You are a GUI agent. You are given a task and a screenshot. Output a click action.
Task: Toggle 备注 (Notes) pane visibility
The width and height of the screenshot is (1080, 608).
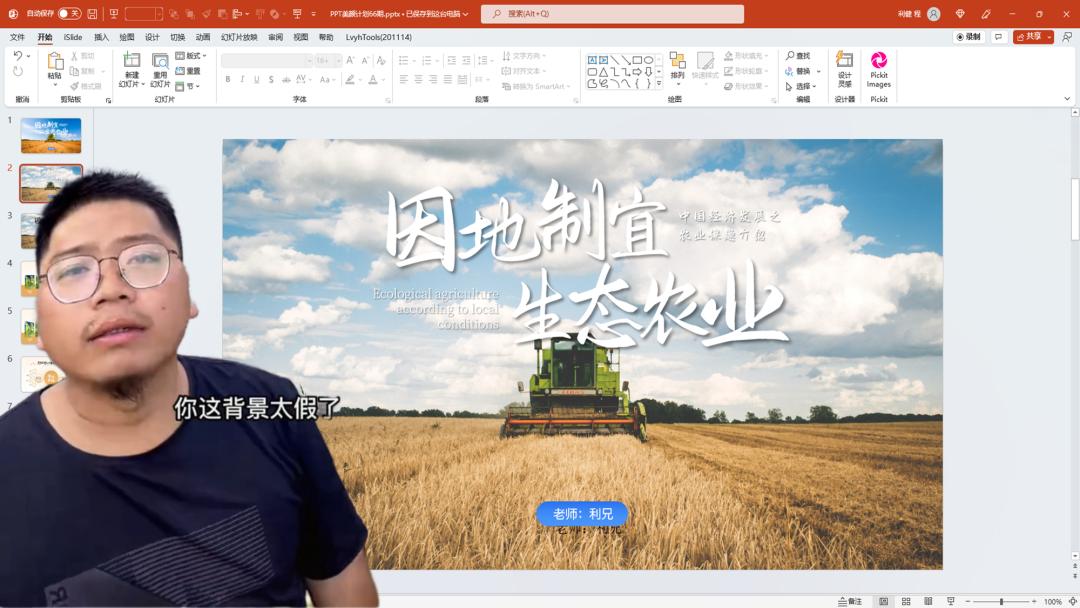(x=850, y=601)
